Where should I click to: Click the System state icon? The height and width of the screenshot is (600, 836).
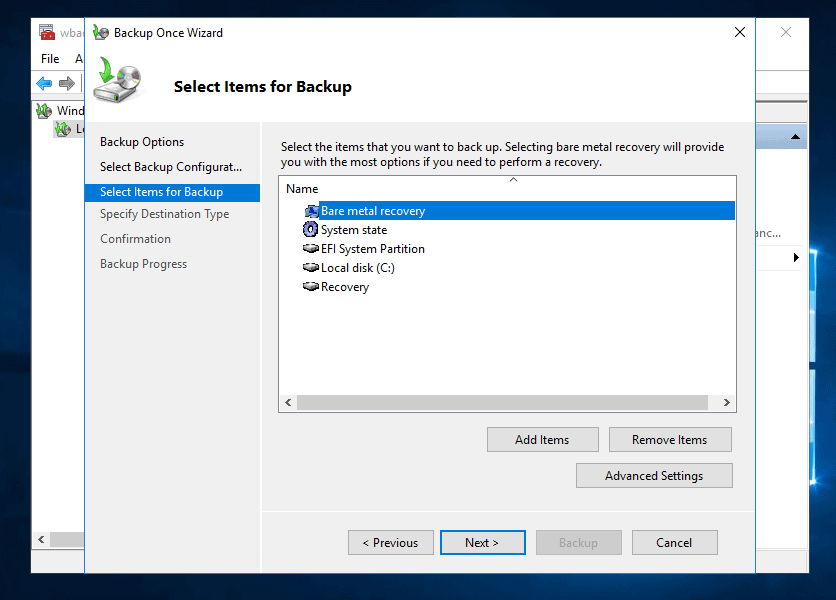[x=311, y=230]
